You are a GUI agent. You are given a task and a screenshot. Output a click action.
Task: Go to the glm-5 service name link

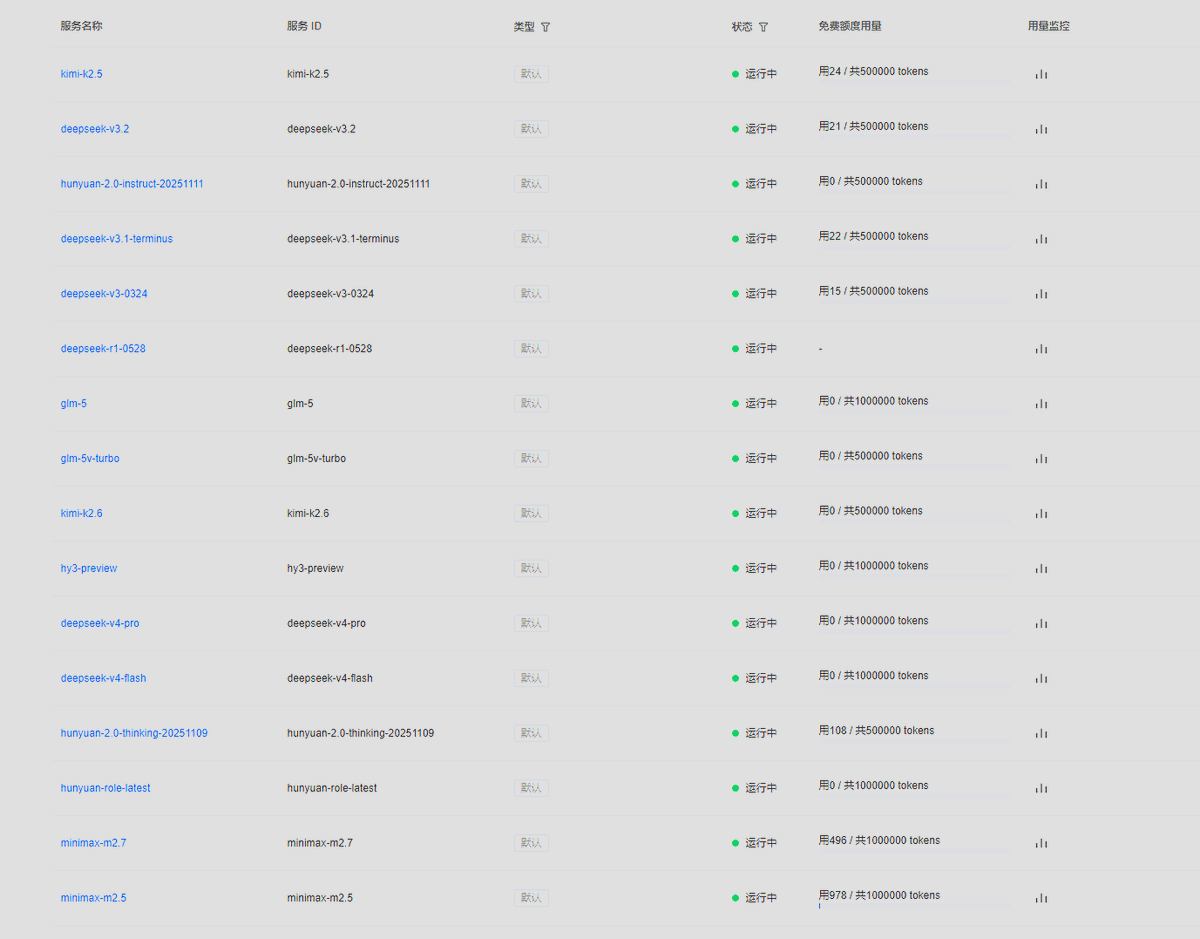73,404
